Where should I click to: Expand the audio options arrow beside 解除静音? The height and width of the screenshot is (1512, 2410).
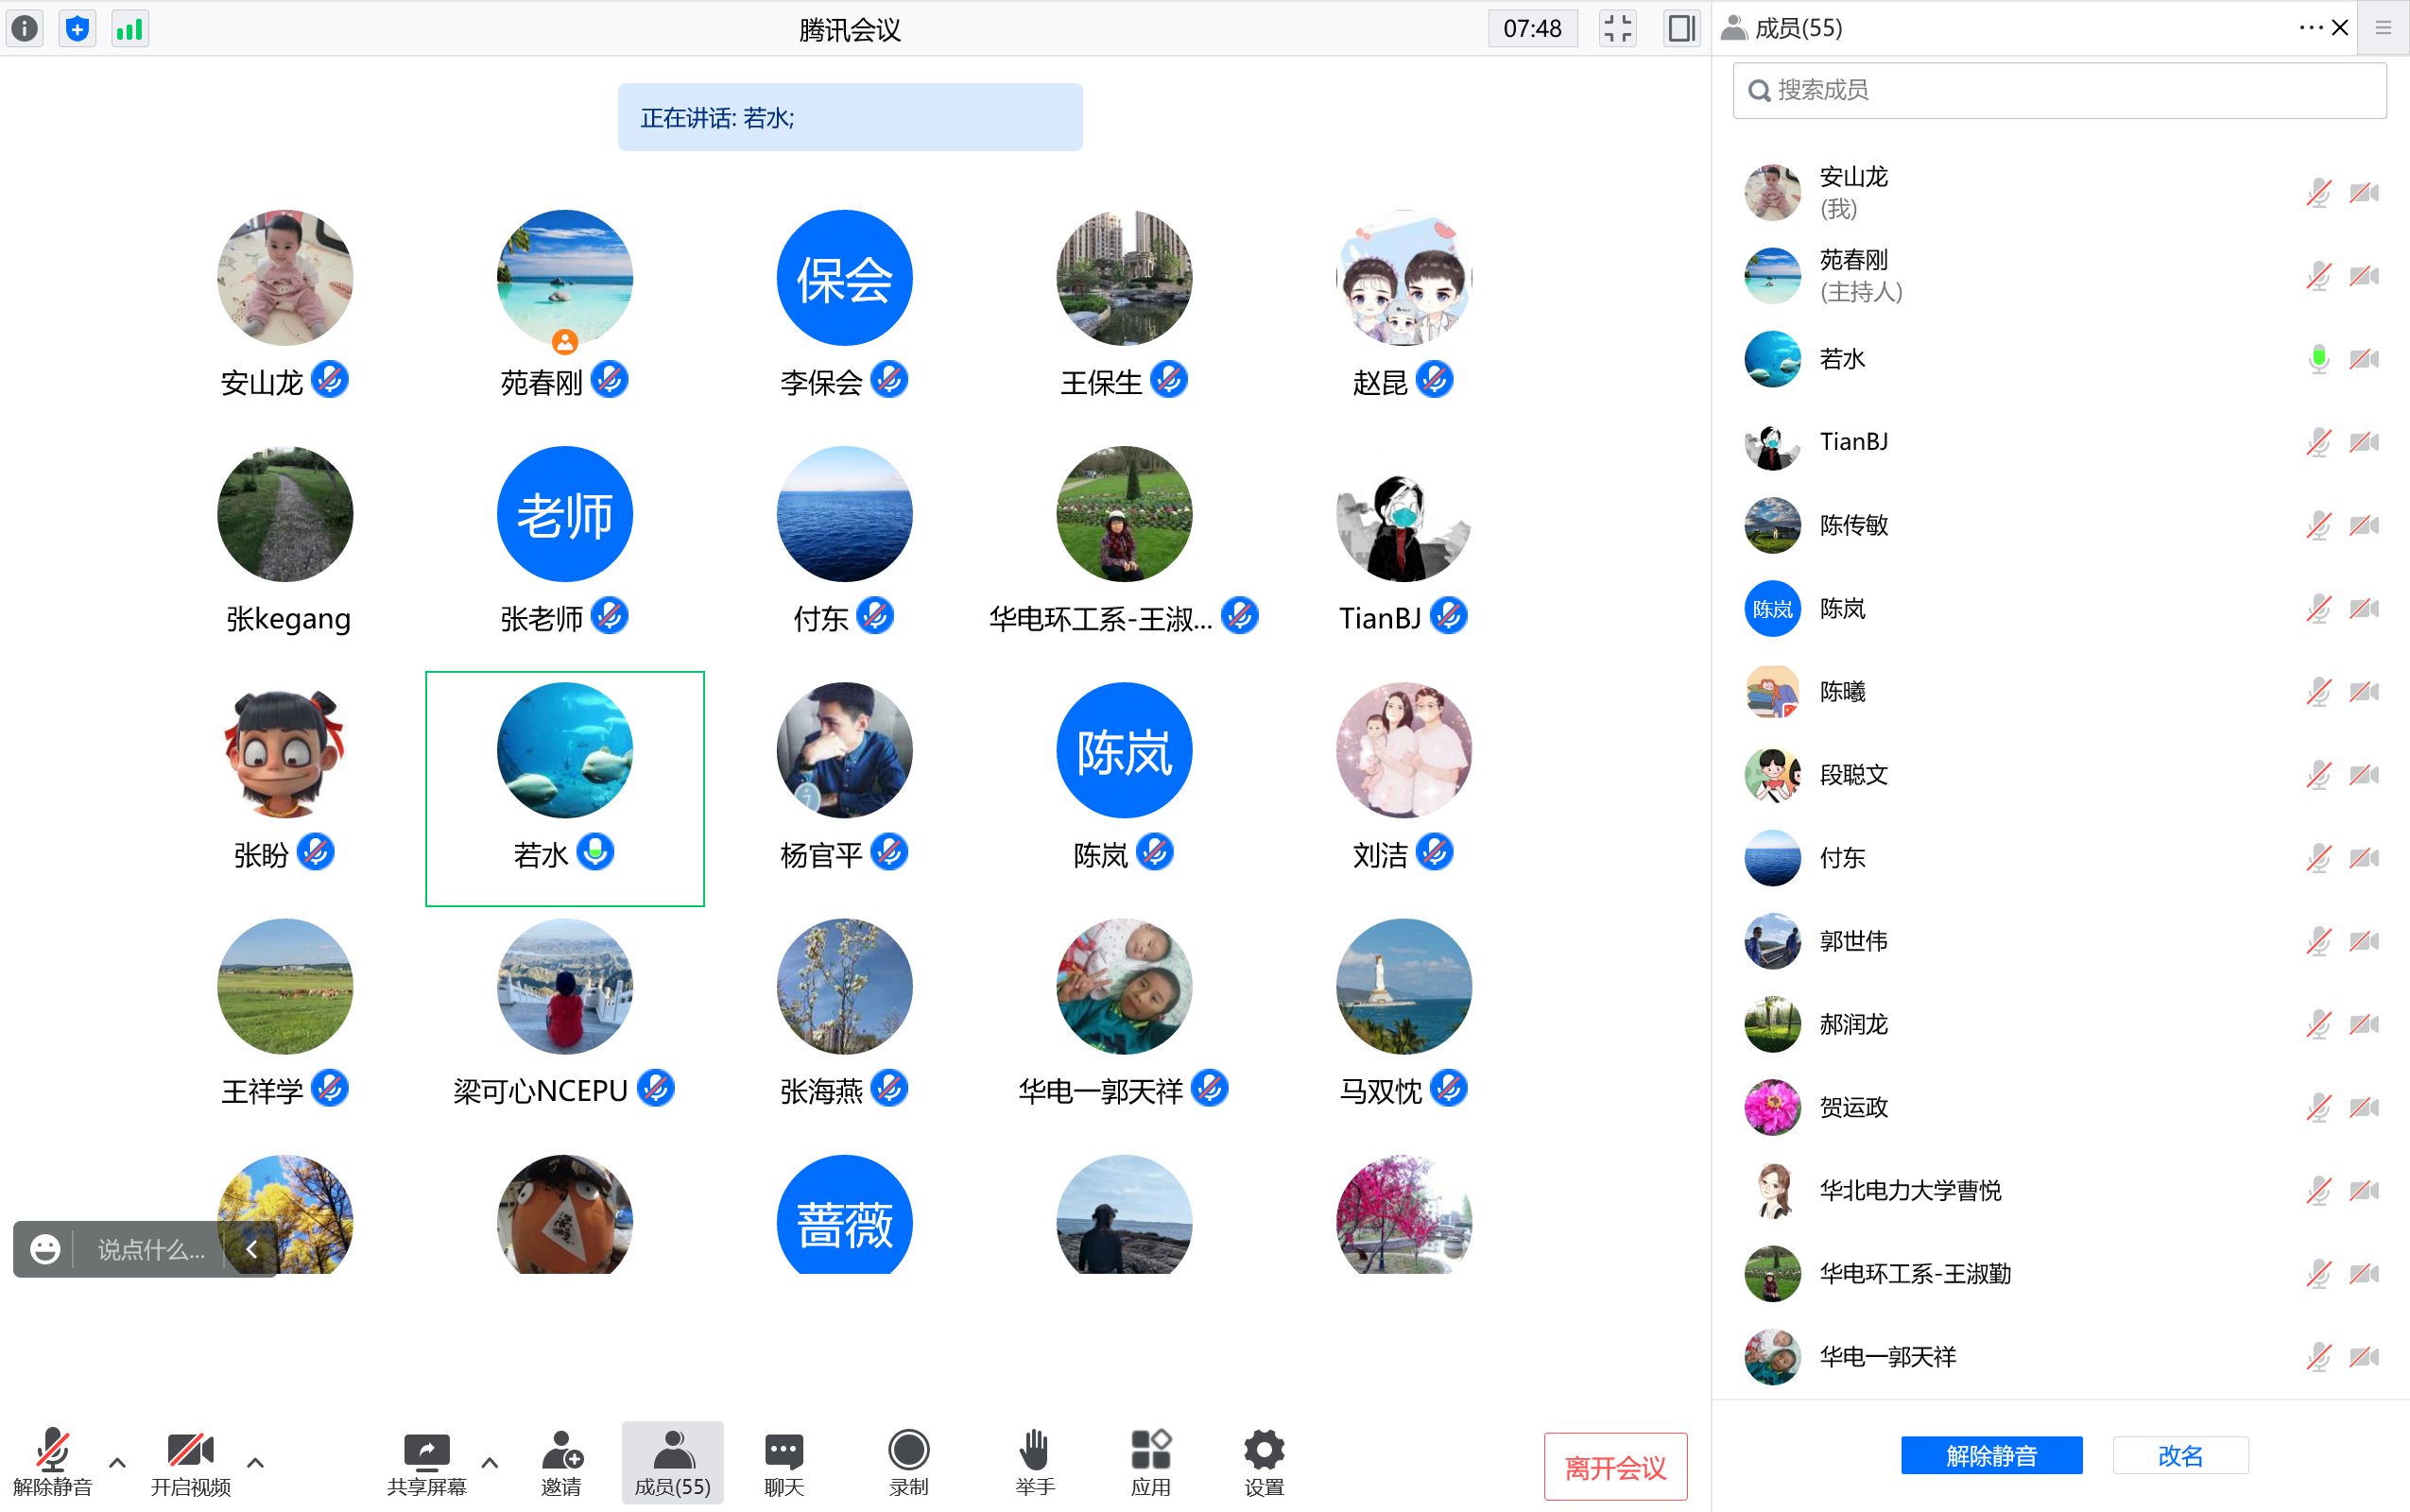[x=117, y=1462]
